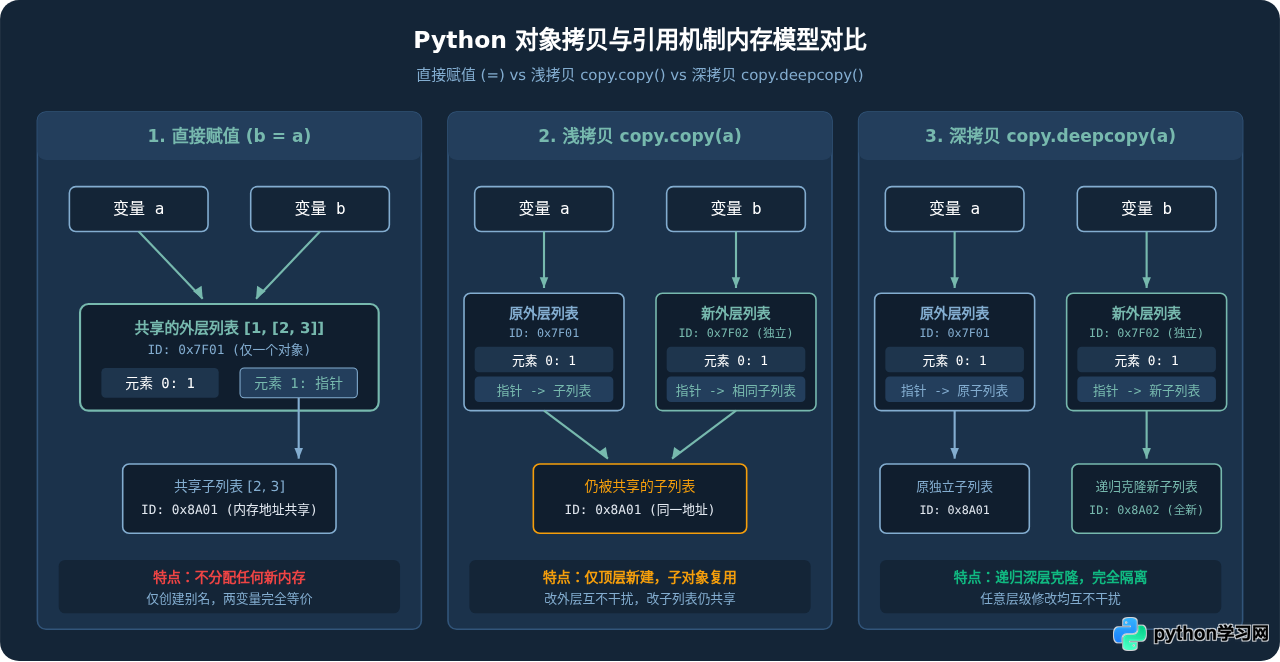Click "ID: 0x7F01" under 浅拷贝 原外层列表
The width and height of the screenshot is (1280, 662).
[544, 333]
